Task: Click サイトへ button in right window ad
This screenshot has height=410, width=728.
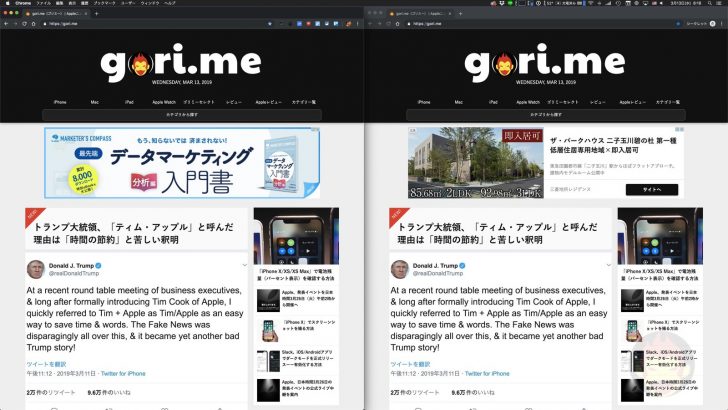Action: pyautogui.click(x=652, y=189)
